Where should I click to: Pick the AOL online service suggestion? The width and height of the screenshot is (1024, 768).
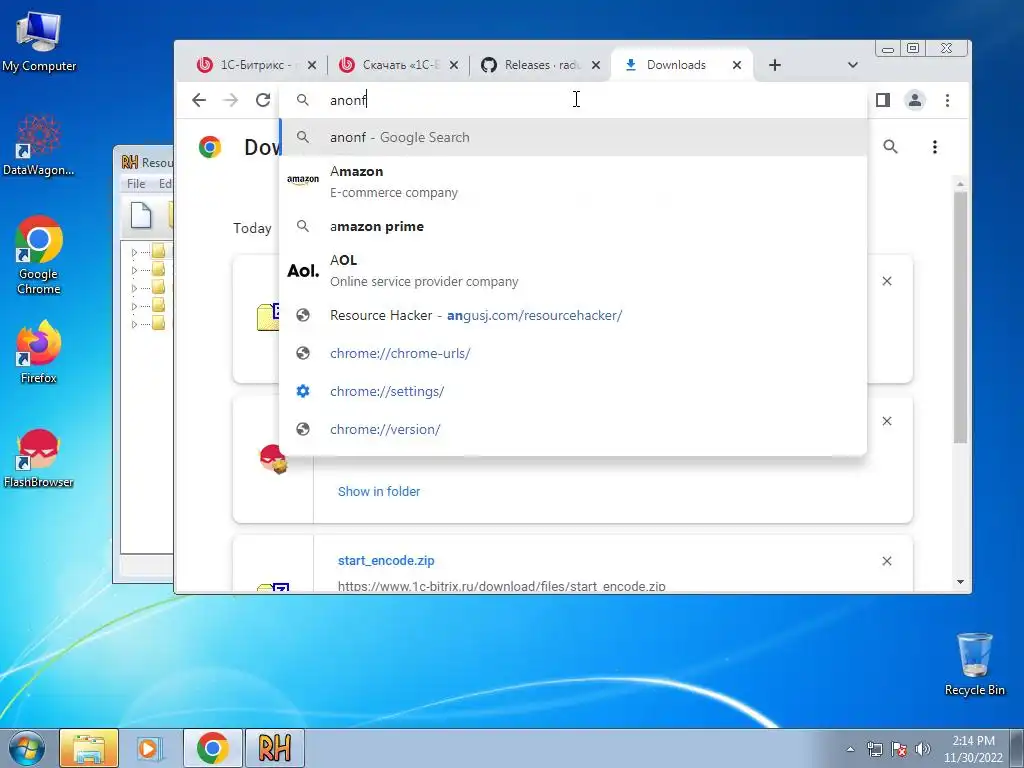[573, 270]
